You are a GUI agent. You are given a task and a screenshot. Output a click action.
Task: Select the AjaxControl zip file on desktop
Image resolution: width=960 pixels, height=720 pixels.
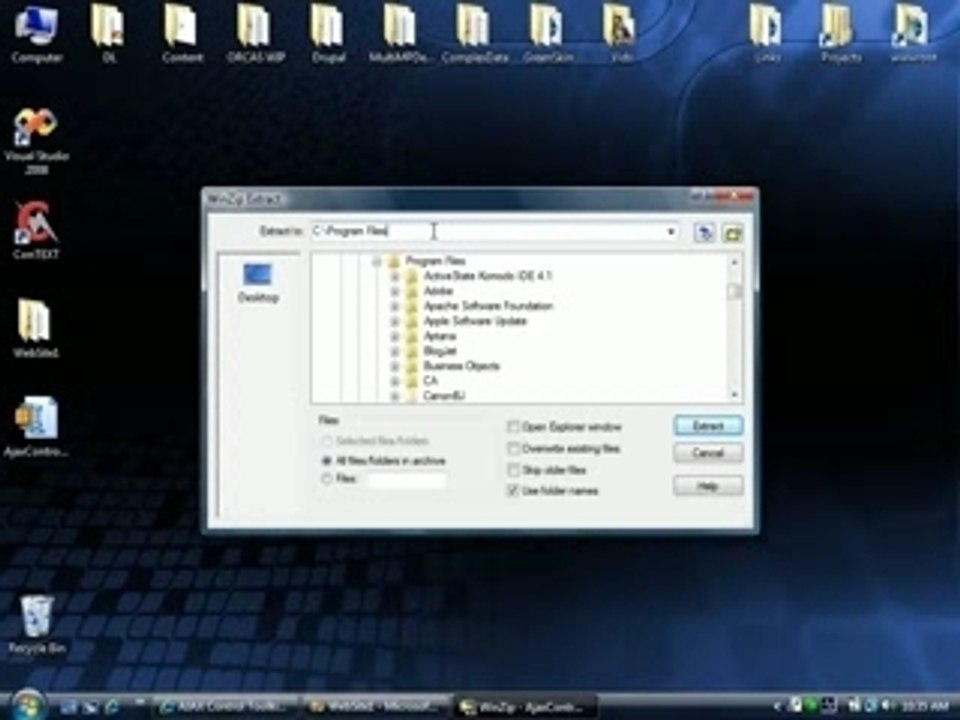36,426
